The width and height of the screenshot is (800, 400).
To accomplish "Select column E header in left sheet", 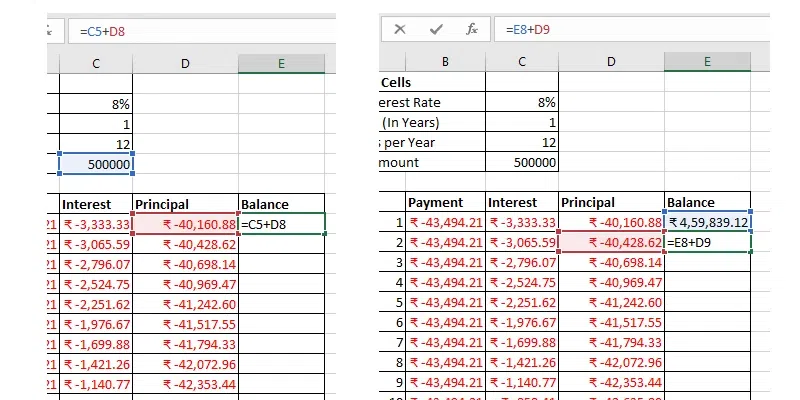I will 282,64.
